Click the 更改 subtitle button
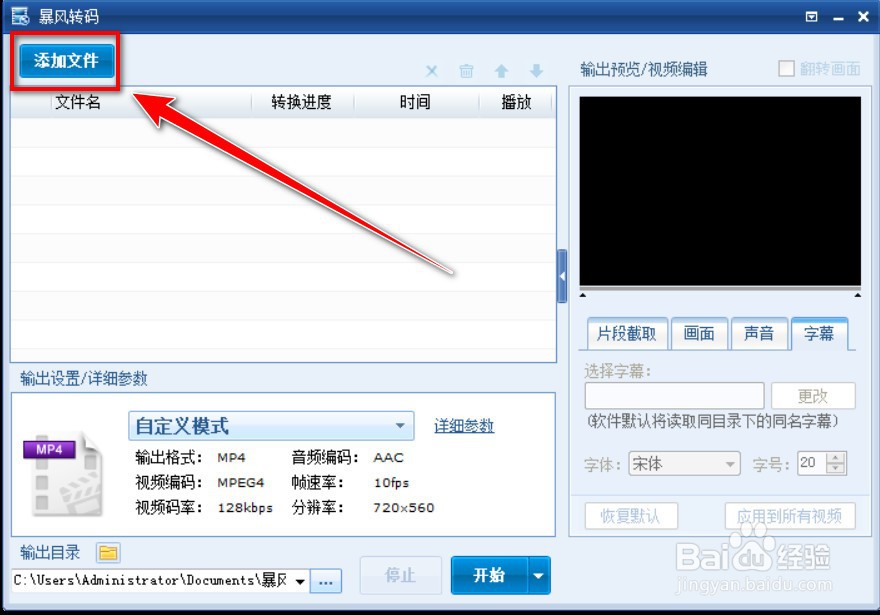Image resolution: width=880 pixels, height=615 pixels. click(813, 396)
